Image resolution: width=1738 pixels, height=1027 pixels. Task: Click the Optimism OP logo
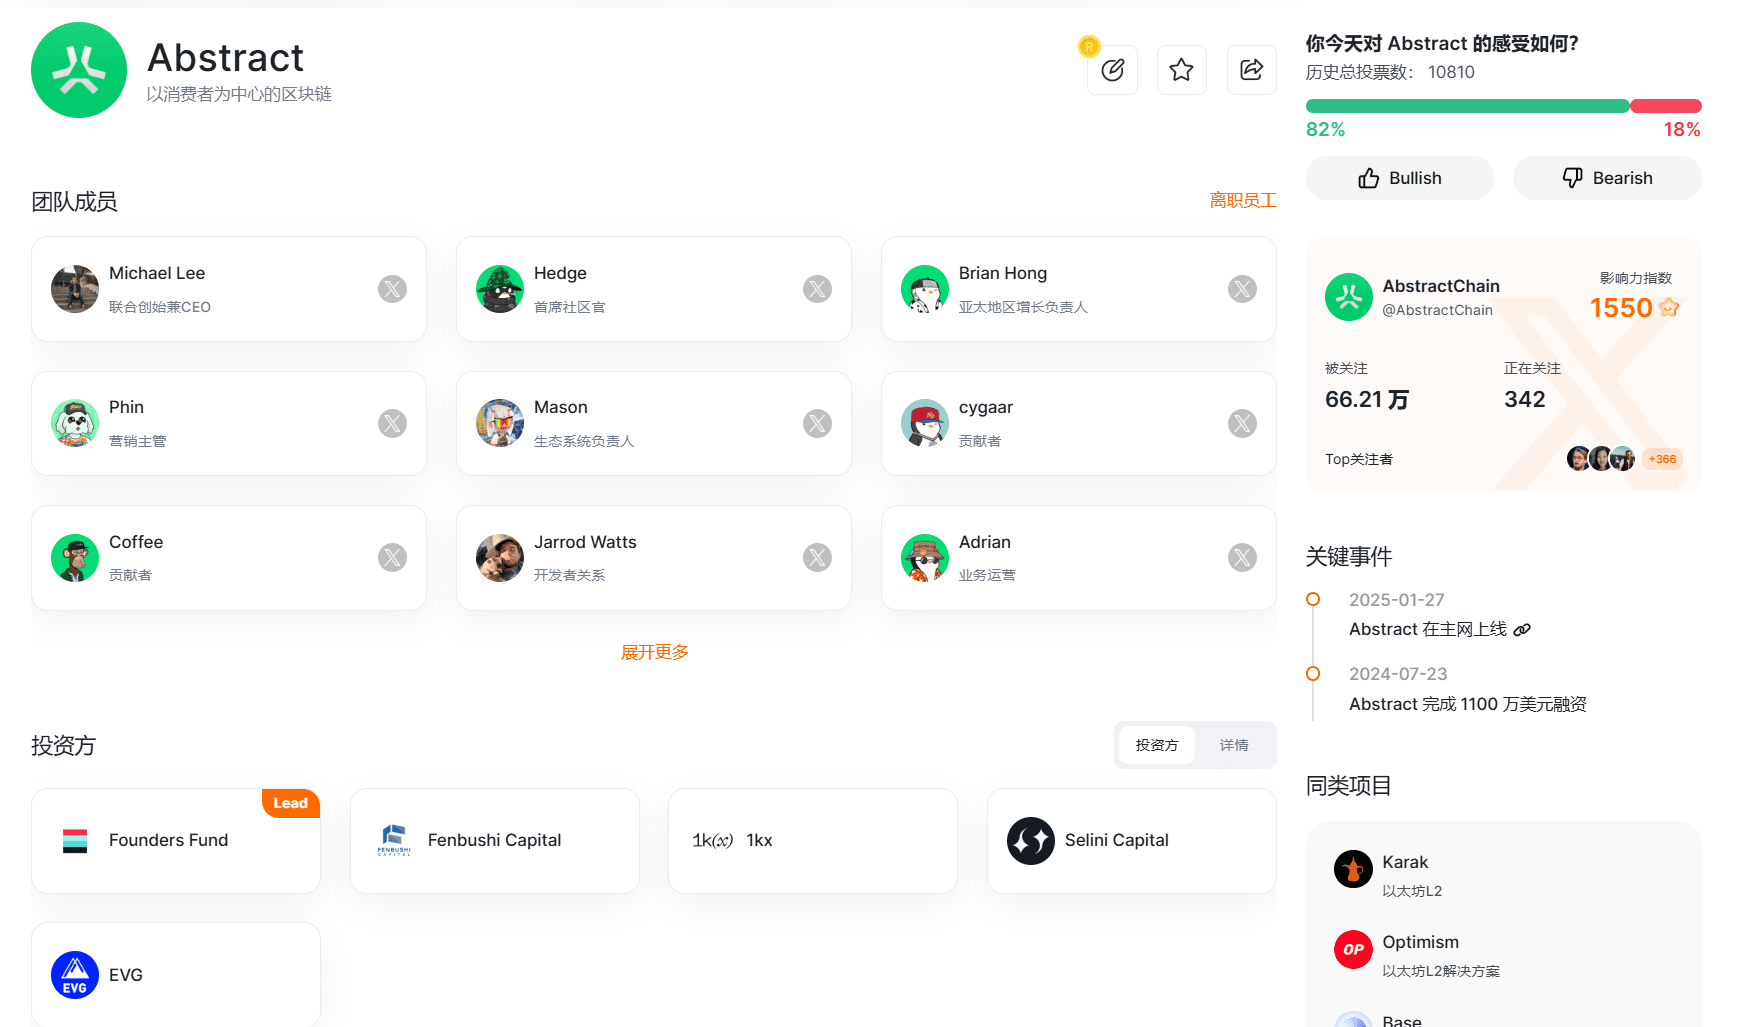pyautogui.click(x=1353, y=949)
